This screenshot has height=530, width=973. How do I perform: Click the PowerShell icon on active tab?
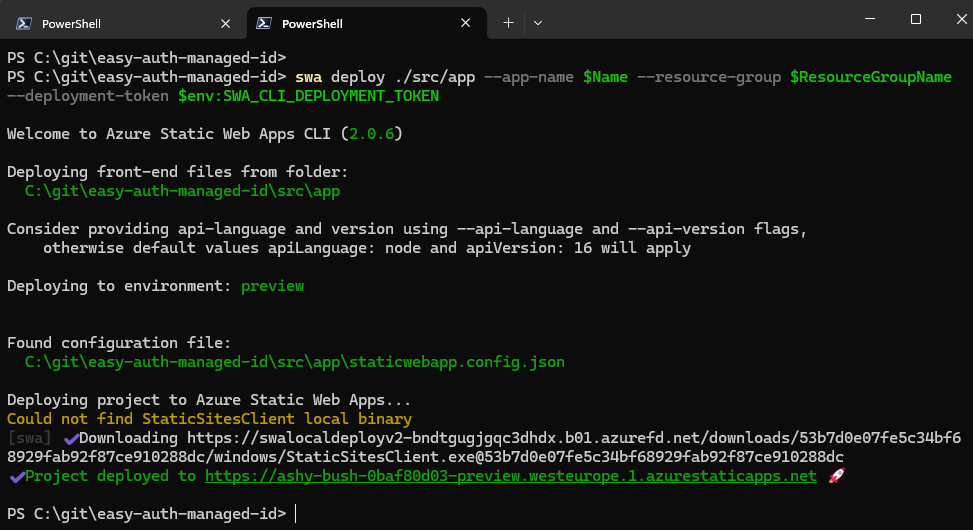click(x=264, y=23)
